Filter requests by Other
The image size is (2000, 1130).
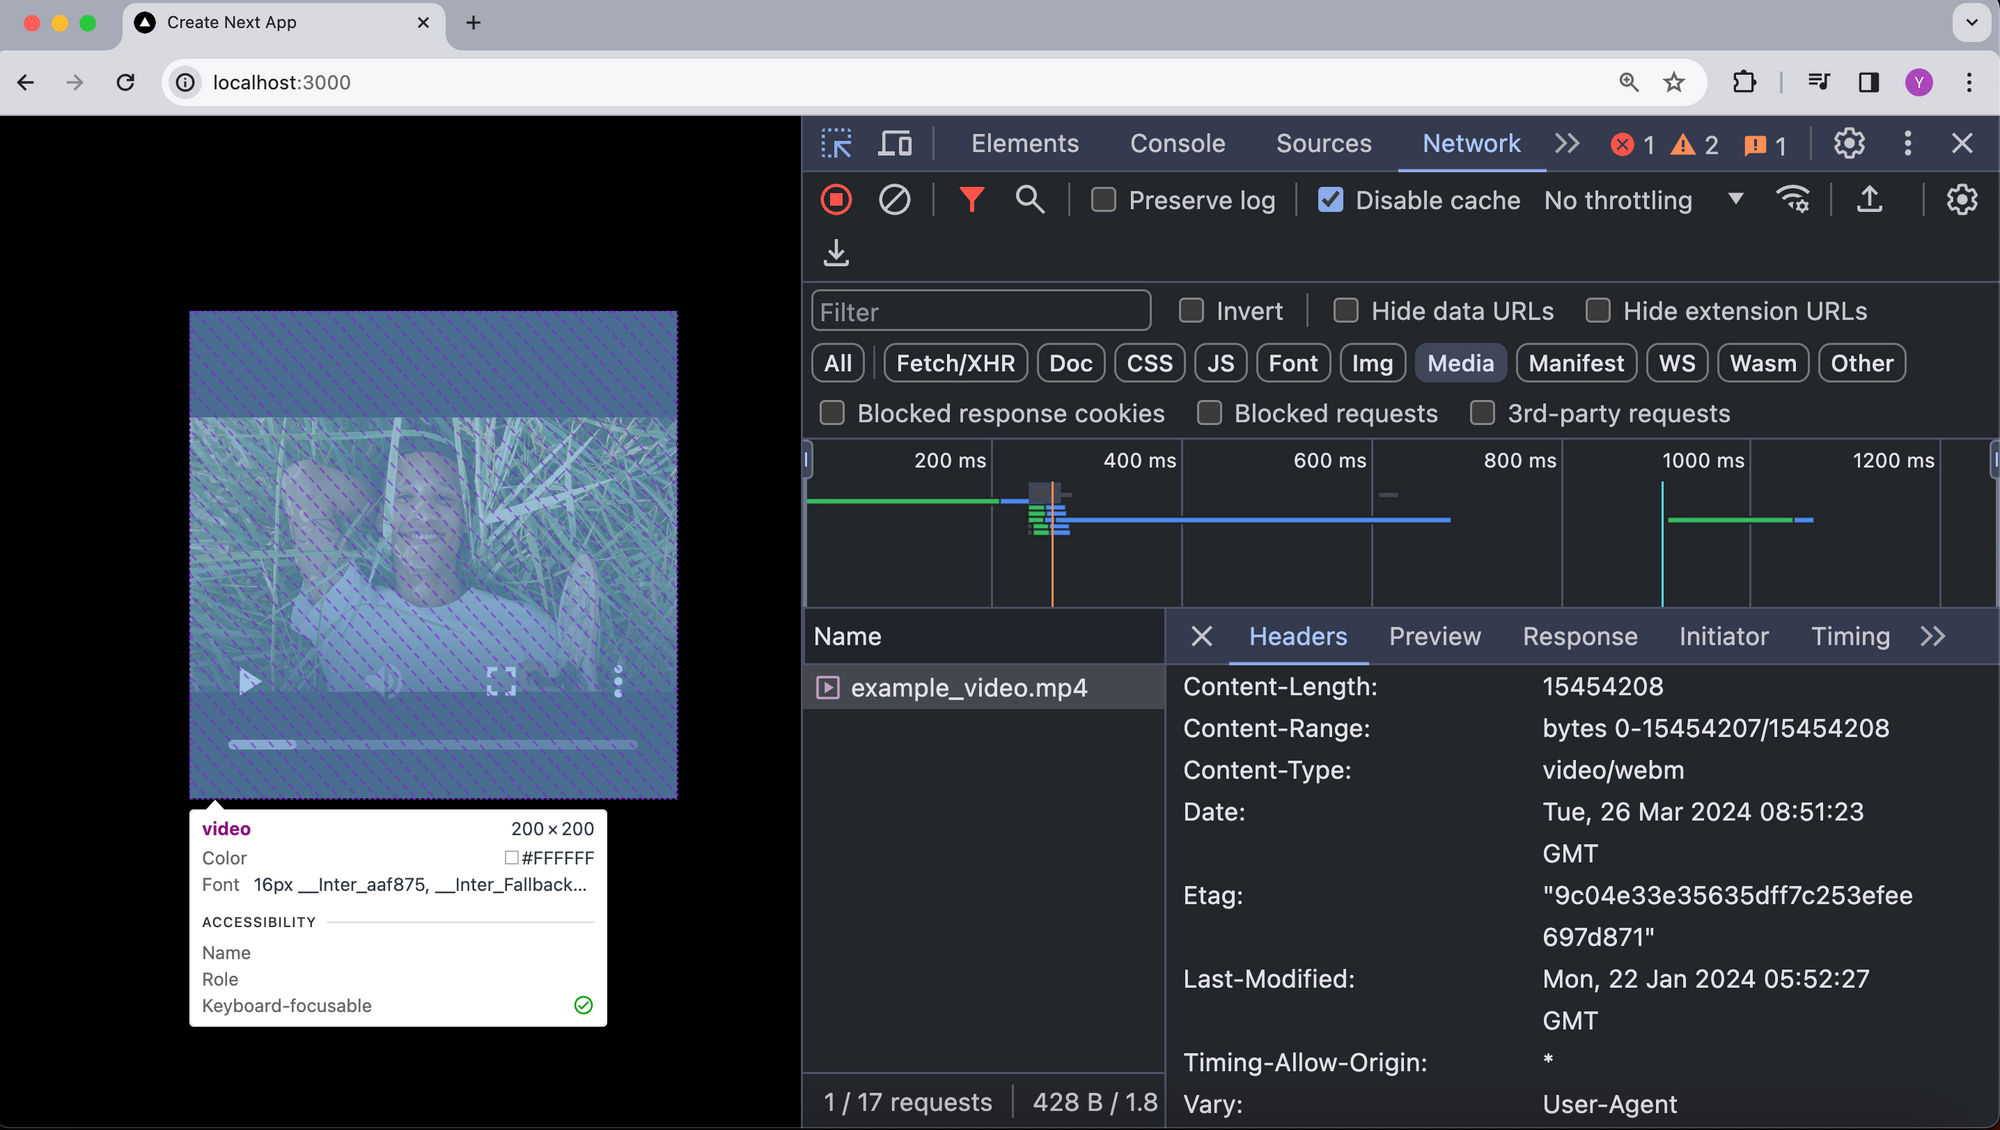(1861, 363)
